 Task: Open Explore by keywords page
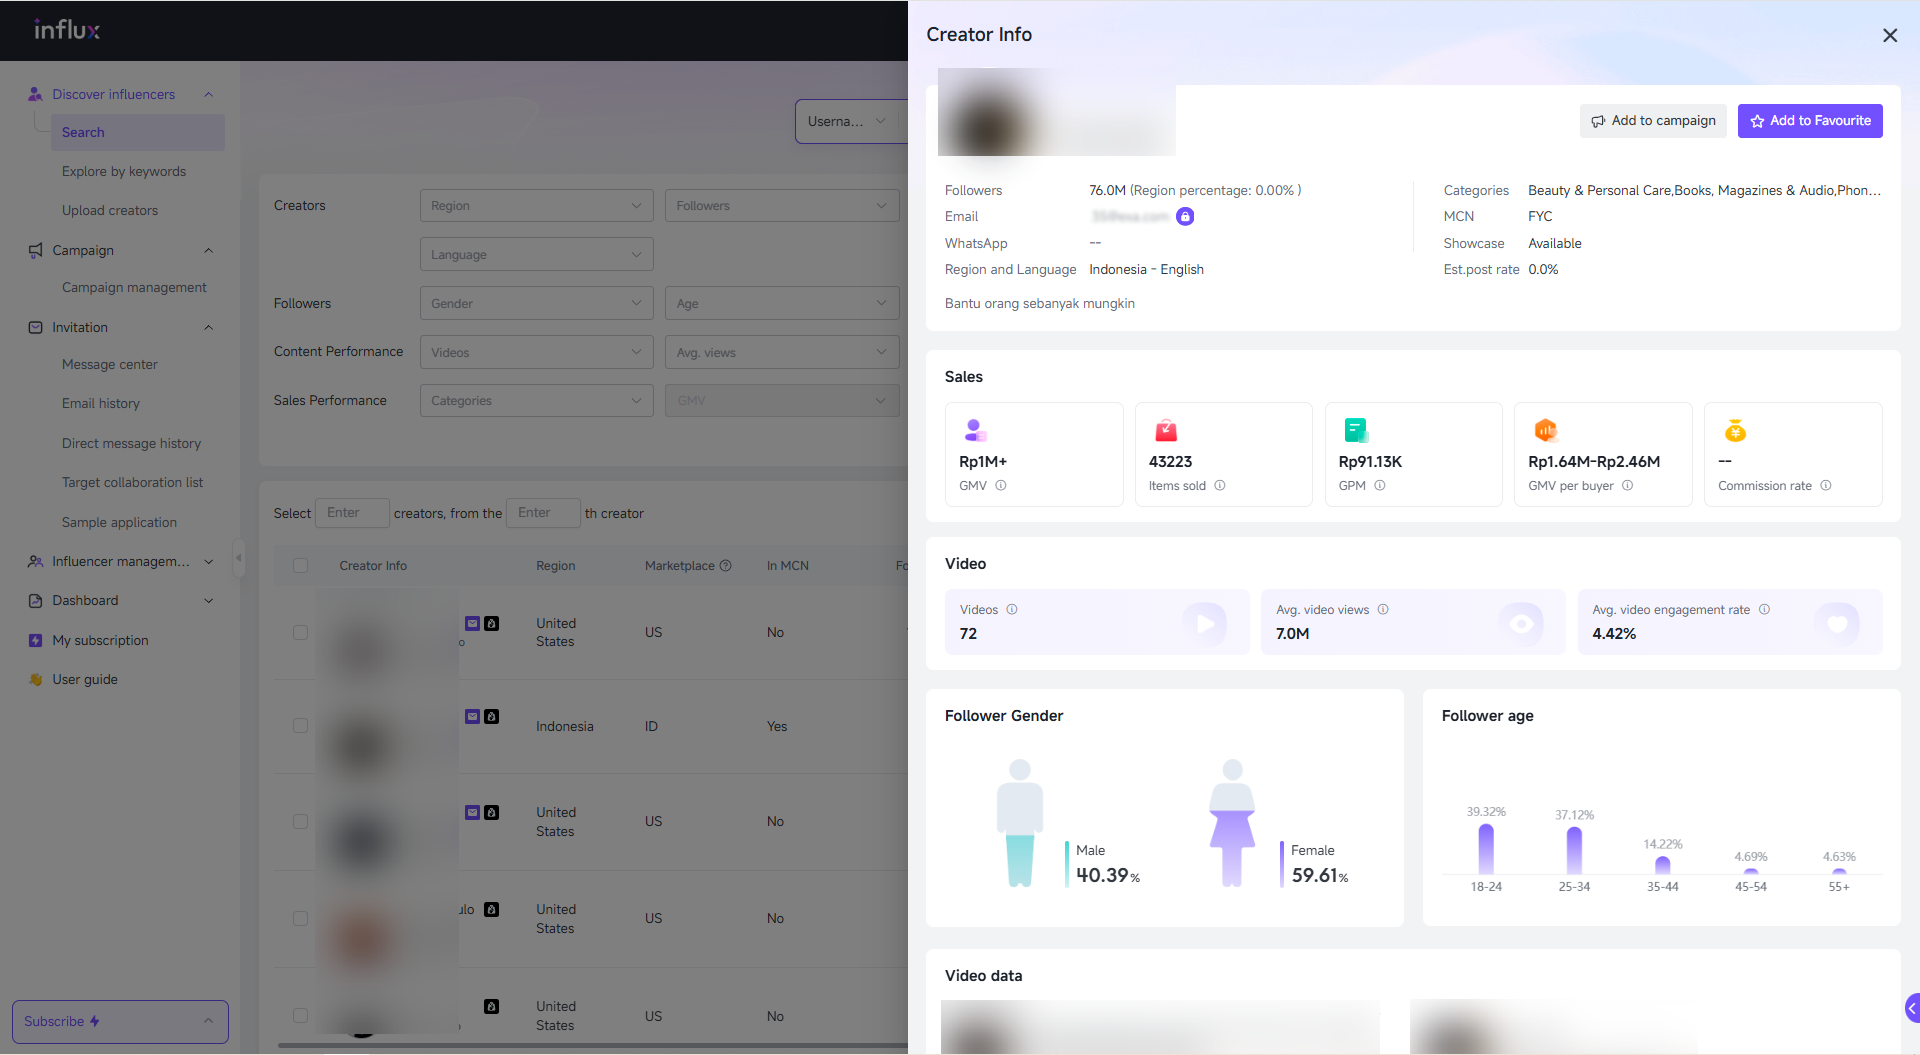click(124, 172)
